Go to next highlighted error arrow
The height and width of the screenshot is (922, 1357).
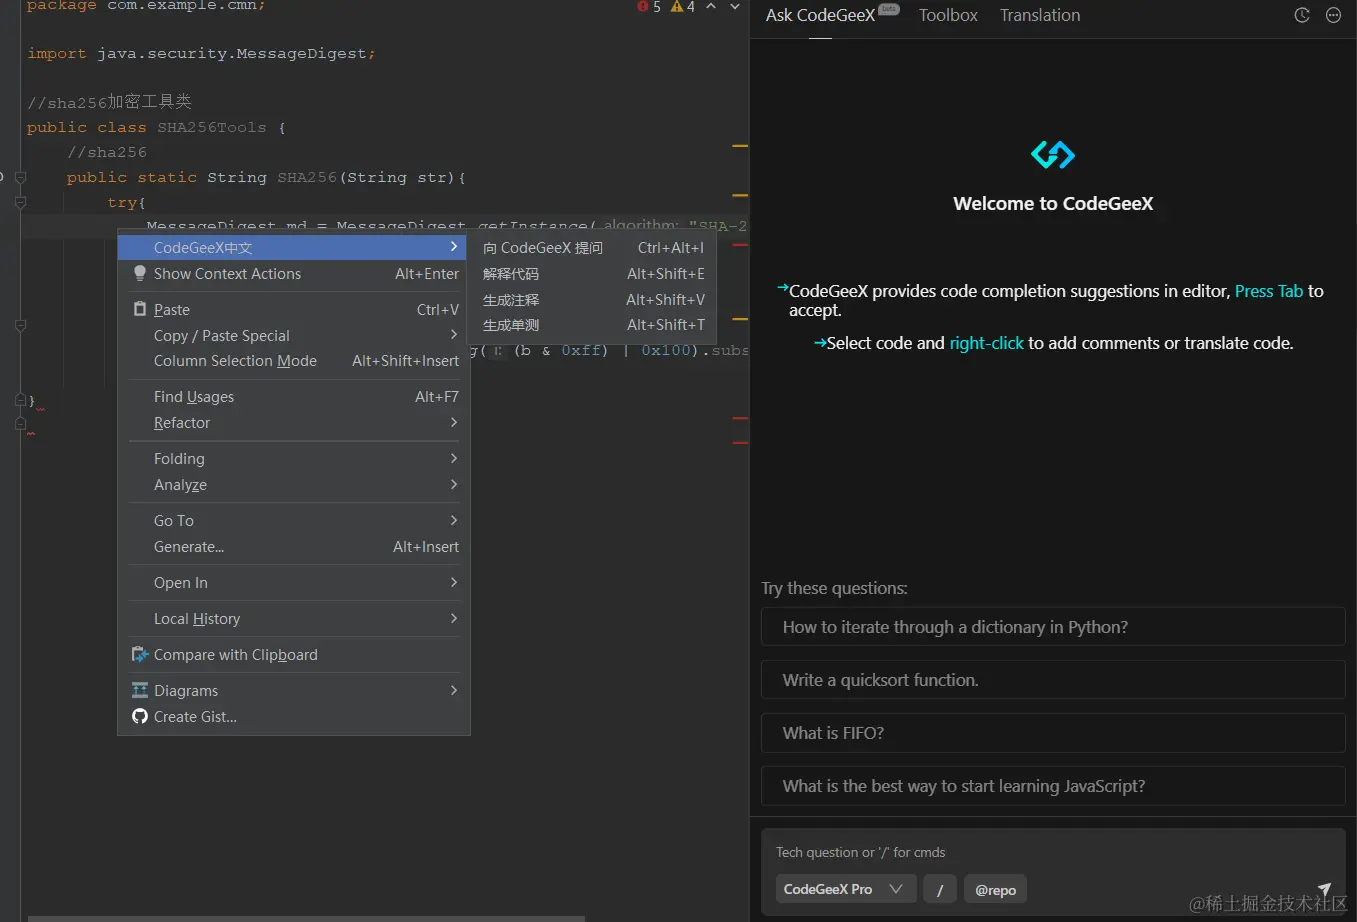[x=735, y=7]
